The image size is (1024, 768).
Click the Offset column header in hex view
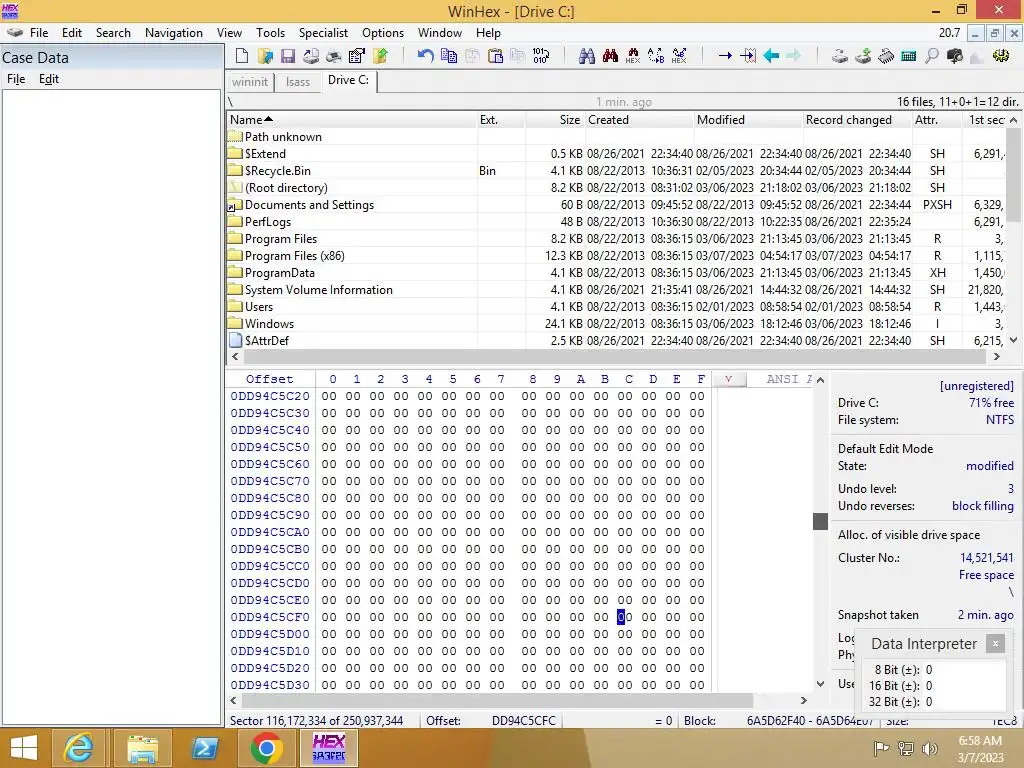pos(270,379)
